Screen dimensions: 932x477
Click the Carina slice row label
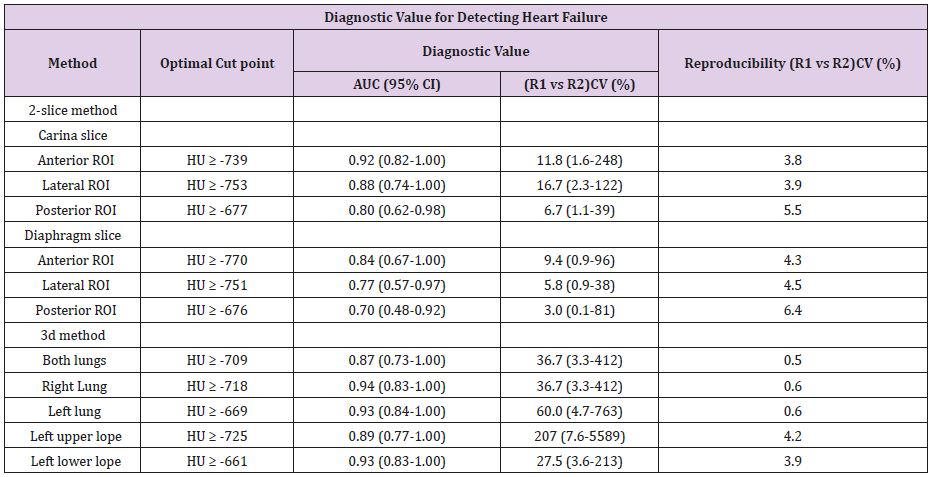pyautogui.click(x=73, y=135)
